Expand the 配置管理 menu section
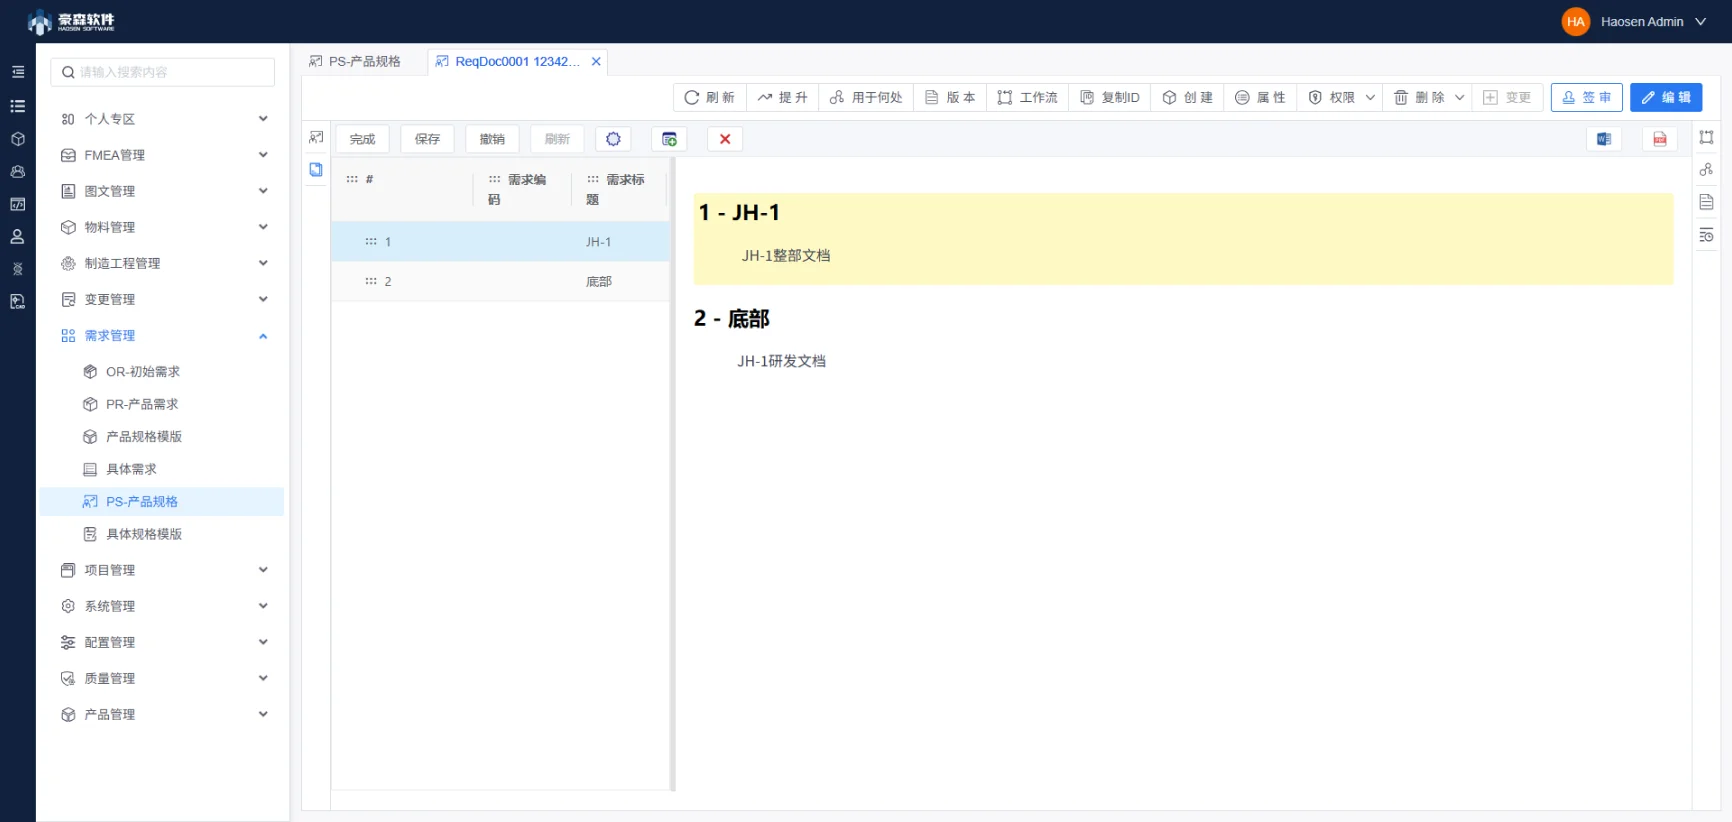The height and width of the screenshot is (822, 1732). click(x=164, y=642)
